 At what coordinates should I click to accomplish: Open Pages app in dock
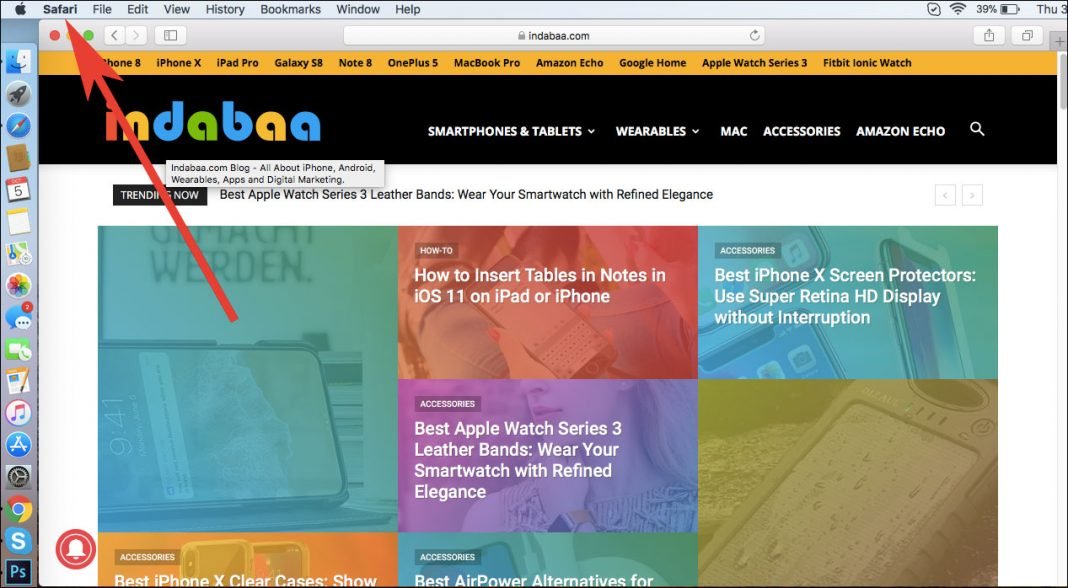click(x=18, y=381)
